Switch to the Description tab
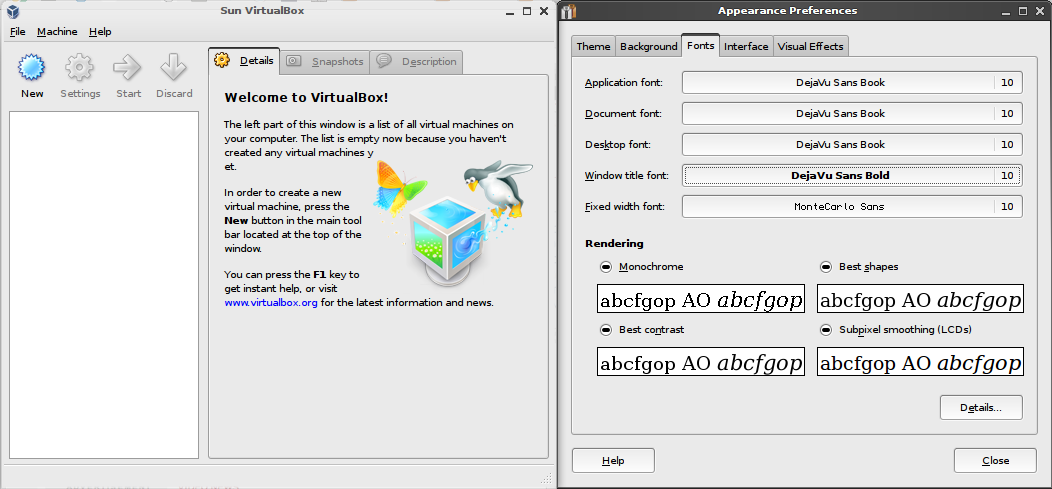 417,61
